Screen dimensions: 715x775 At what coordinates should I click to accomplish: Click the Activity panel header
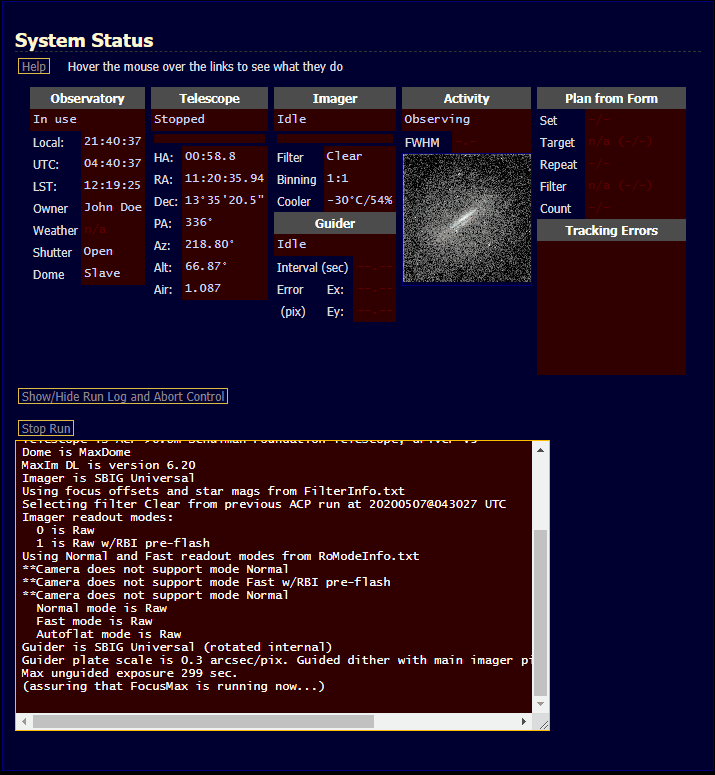[x=466, y=99]
